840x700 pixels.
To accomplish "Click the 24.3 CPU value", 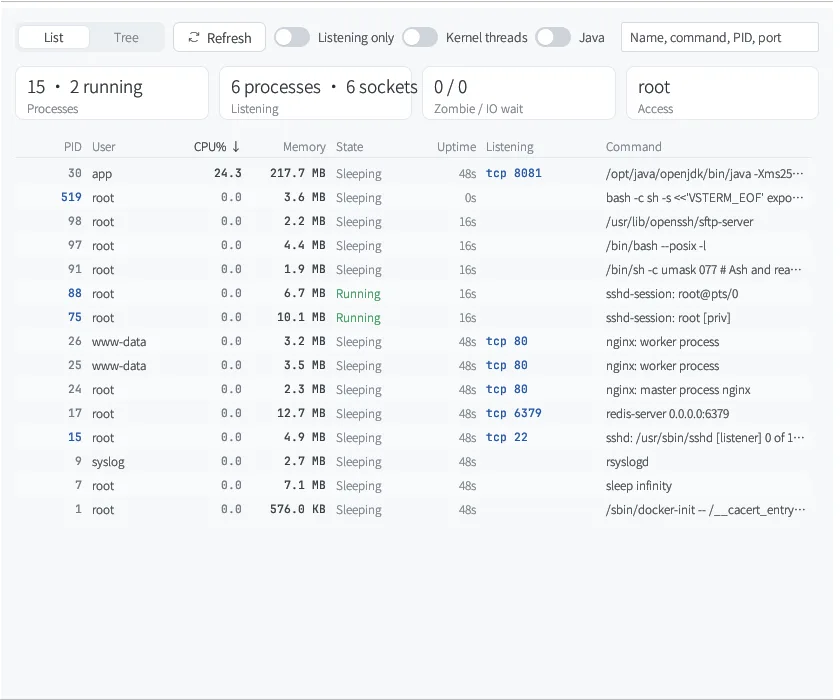I will 228,173.
